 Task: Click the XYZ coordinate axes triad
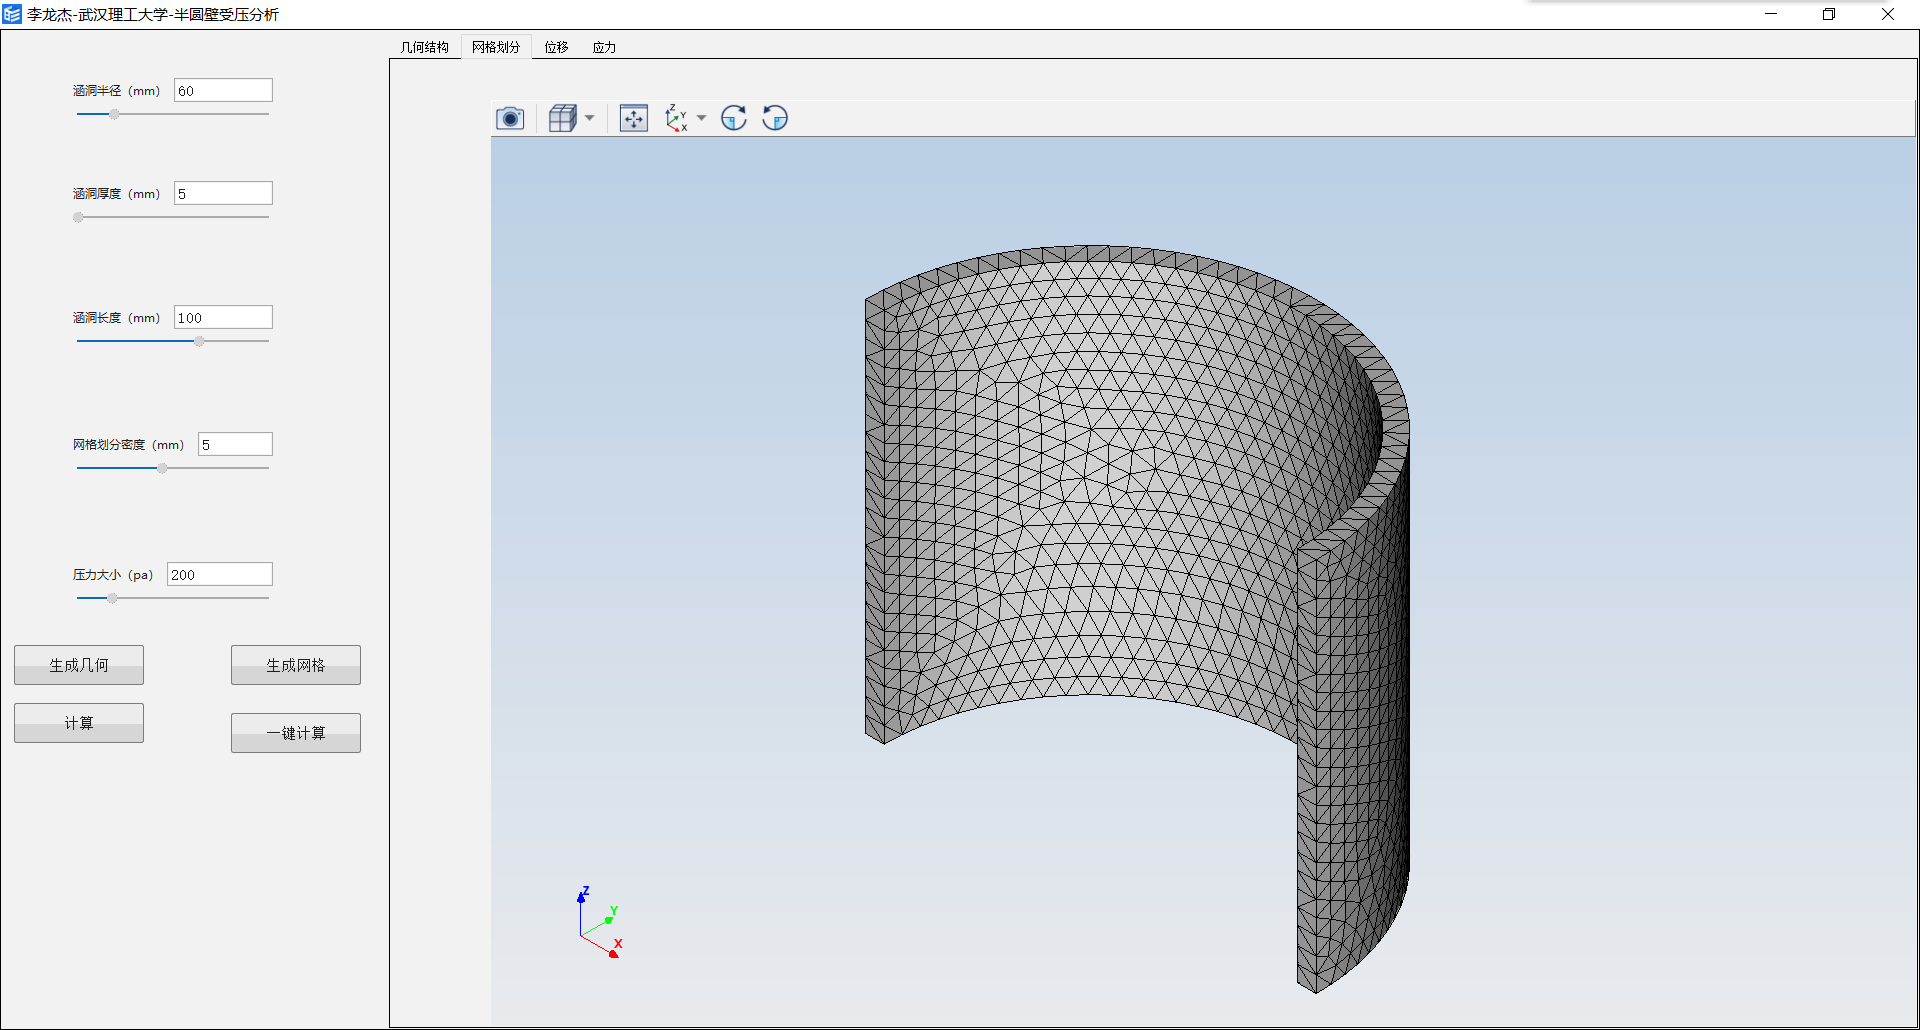[x=600, y=922]
